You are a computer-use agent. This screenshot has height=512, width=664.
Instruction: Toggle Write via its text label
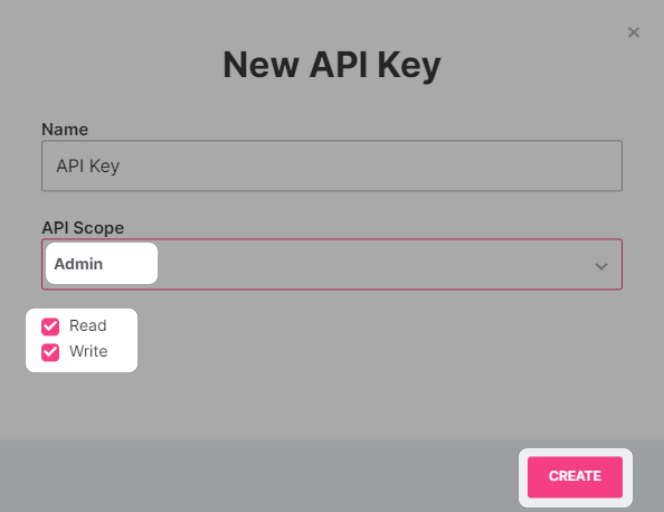[x=88, y=352]
